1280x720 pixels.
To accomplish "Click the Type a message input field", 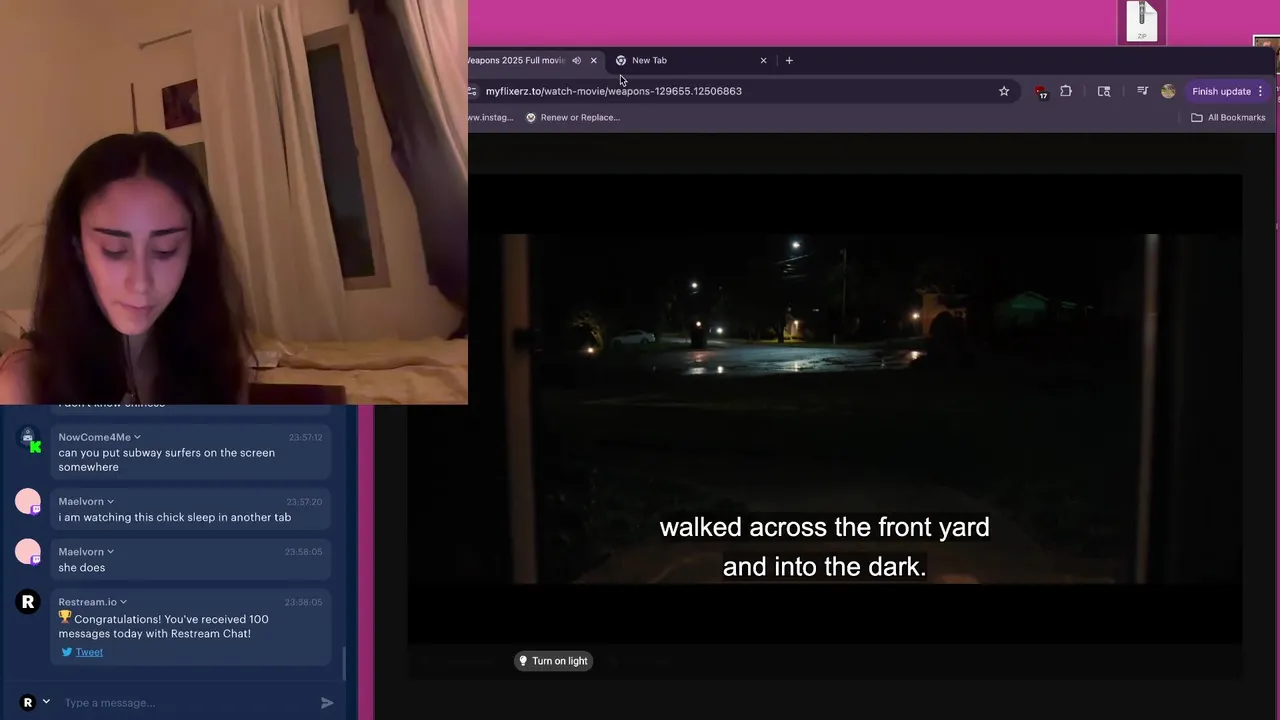I will pos(185,703).
